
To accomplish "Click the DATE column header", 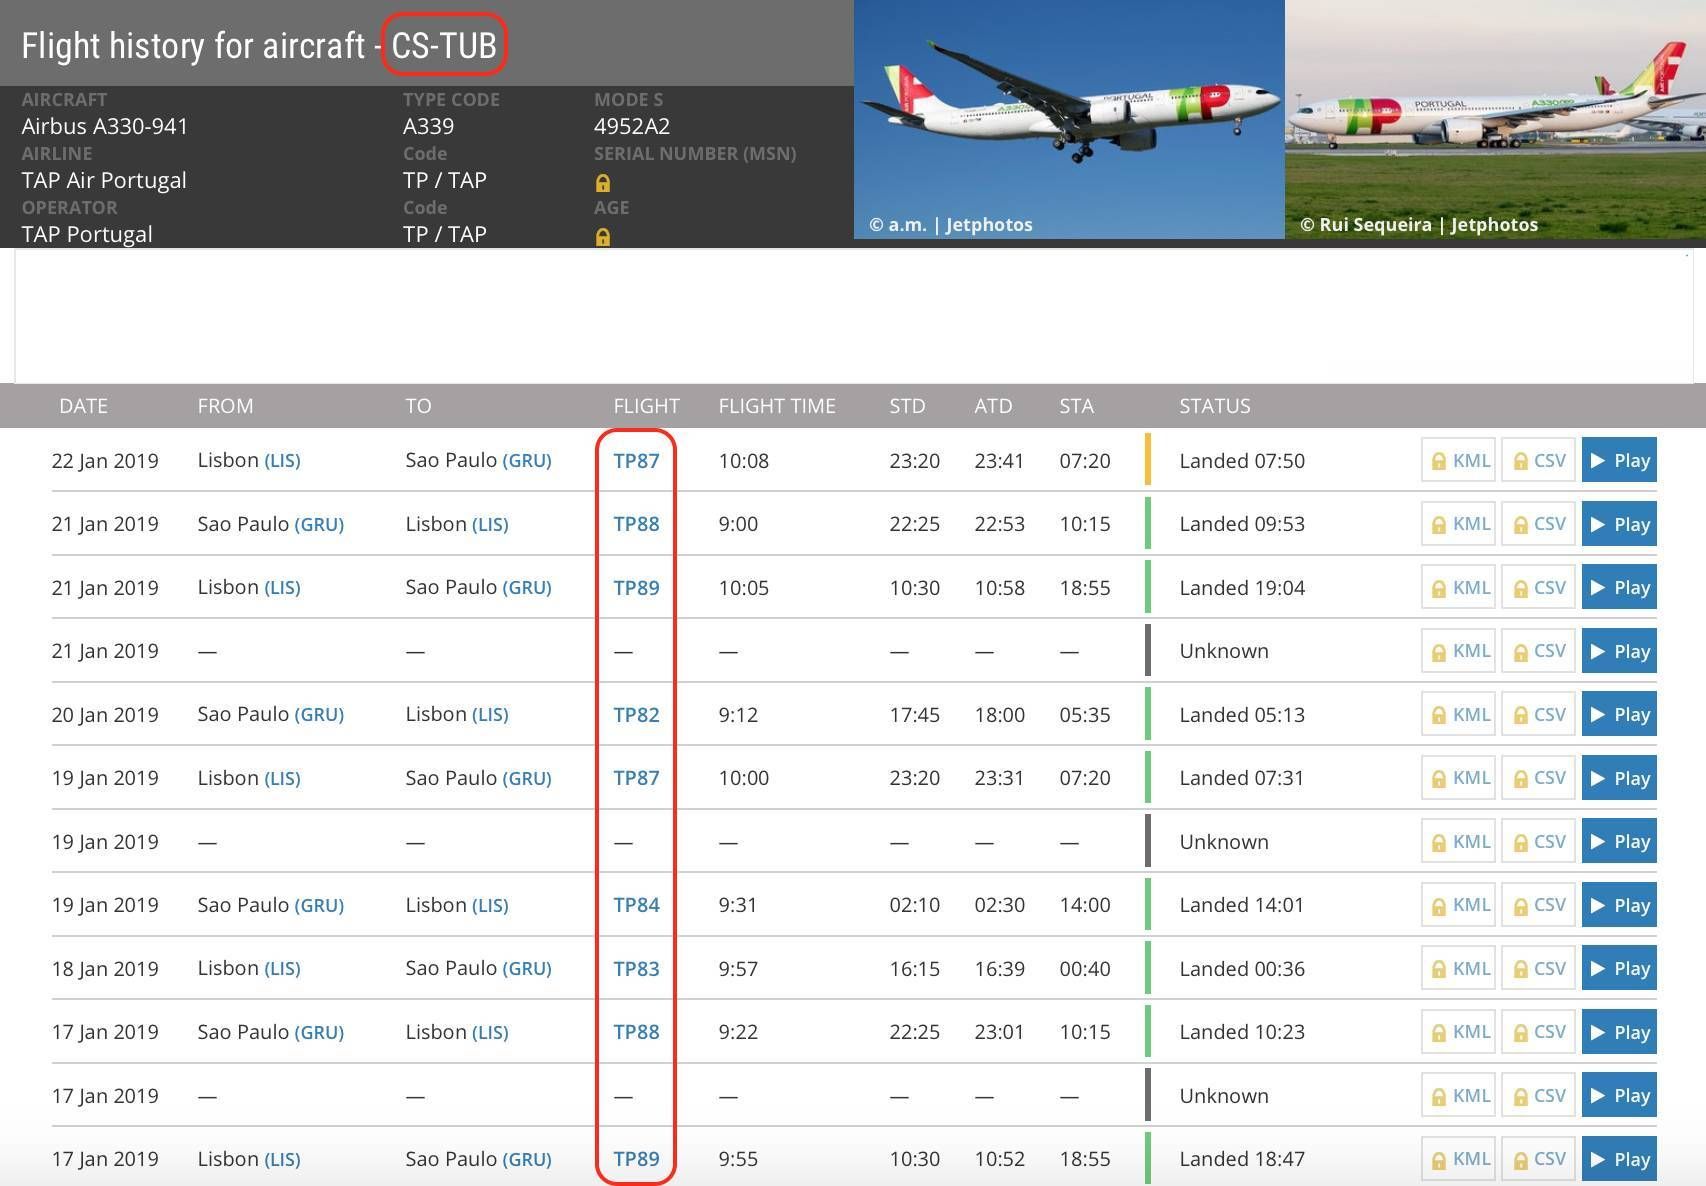I will pyautogui.click(x=83, y=406).
